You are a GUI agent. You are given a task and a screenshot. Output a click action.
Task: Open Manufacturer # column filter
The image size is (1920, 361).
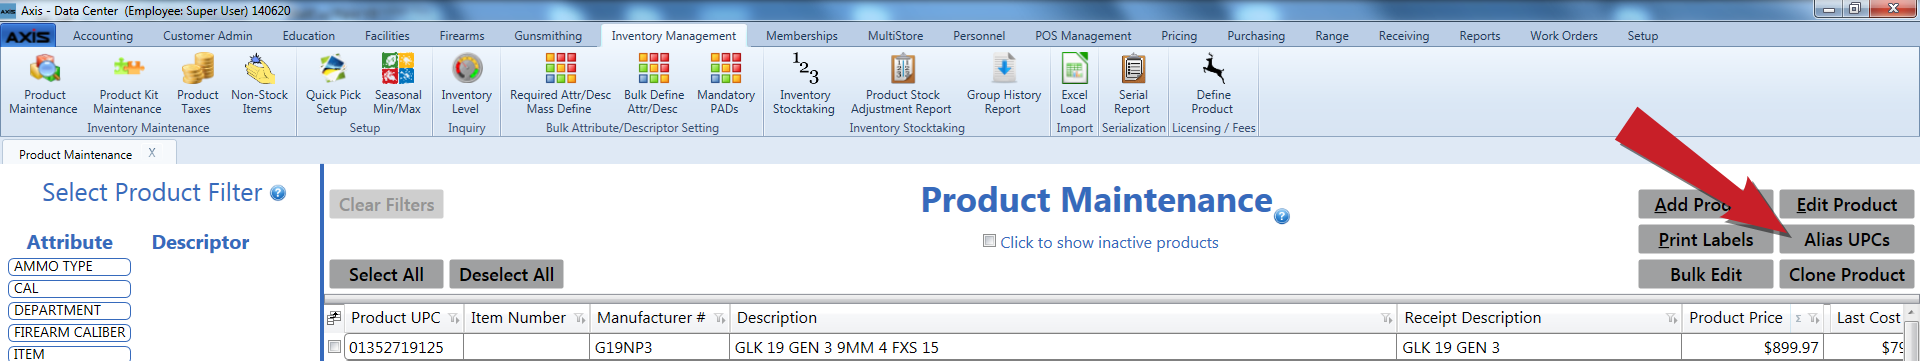(719, 319)
